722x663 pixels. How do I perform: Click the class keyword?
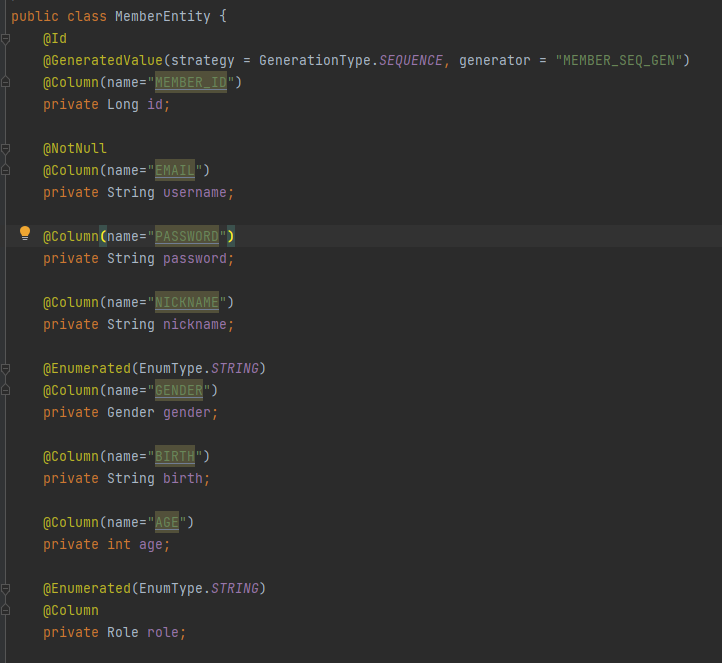coord(87,17)
